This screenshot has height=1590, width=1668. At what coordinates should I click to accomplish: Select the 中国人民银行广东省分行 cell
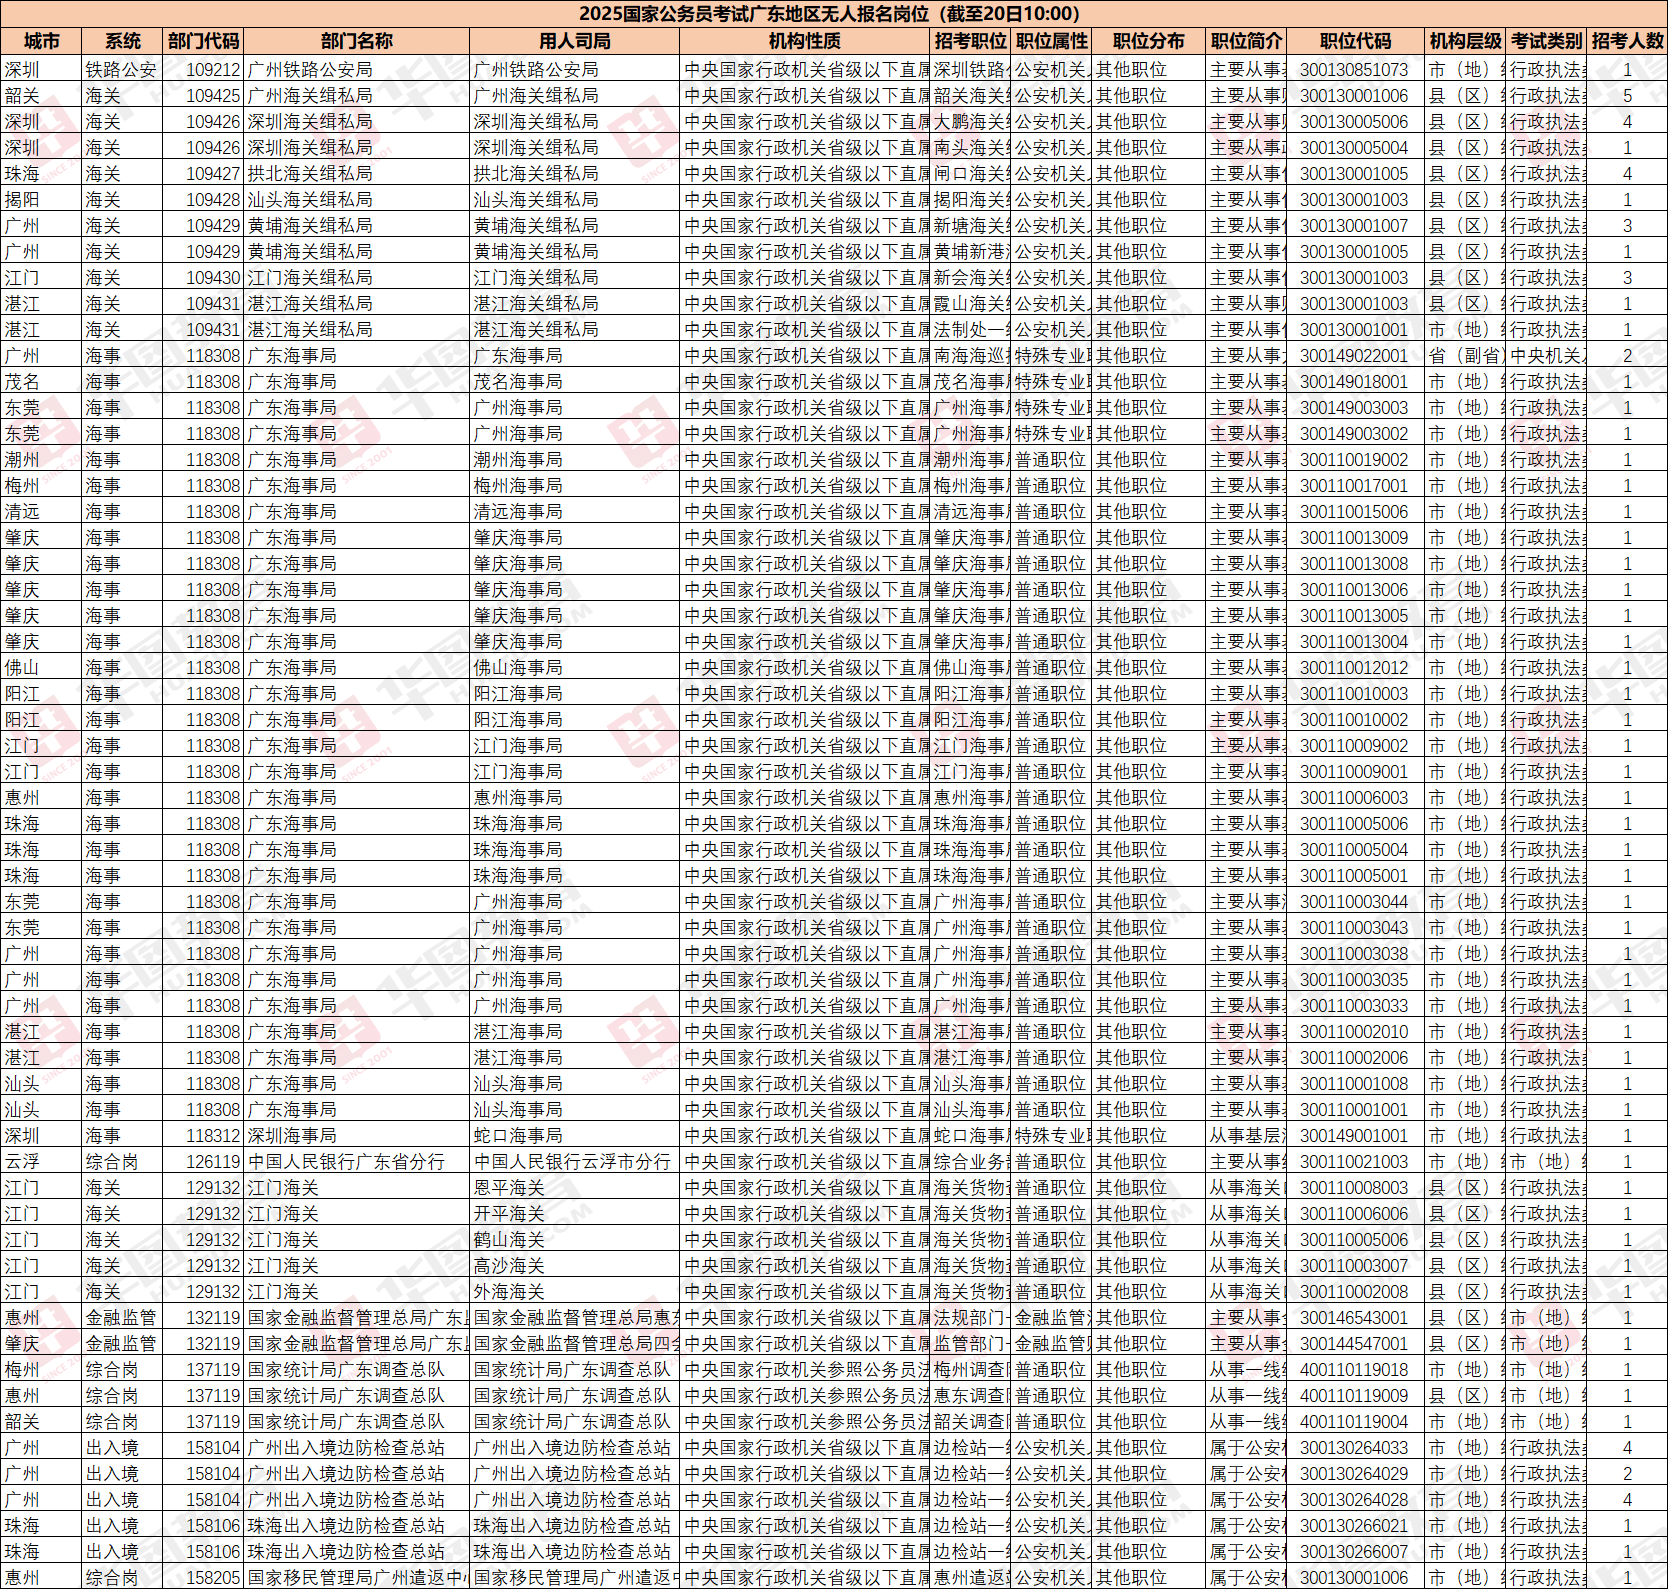pyautogui.click(x=346, y=1162)
